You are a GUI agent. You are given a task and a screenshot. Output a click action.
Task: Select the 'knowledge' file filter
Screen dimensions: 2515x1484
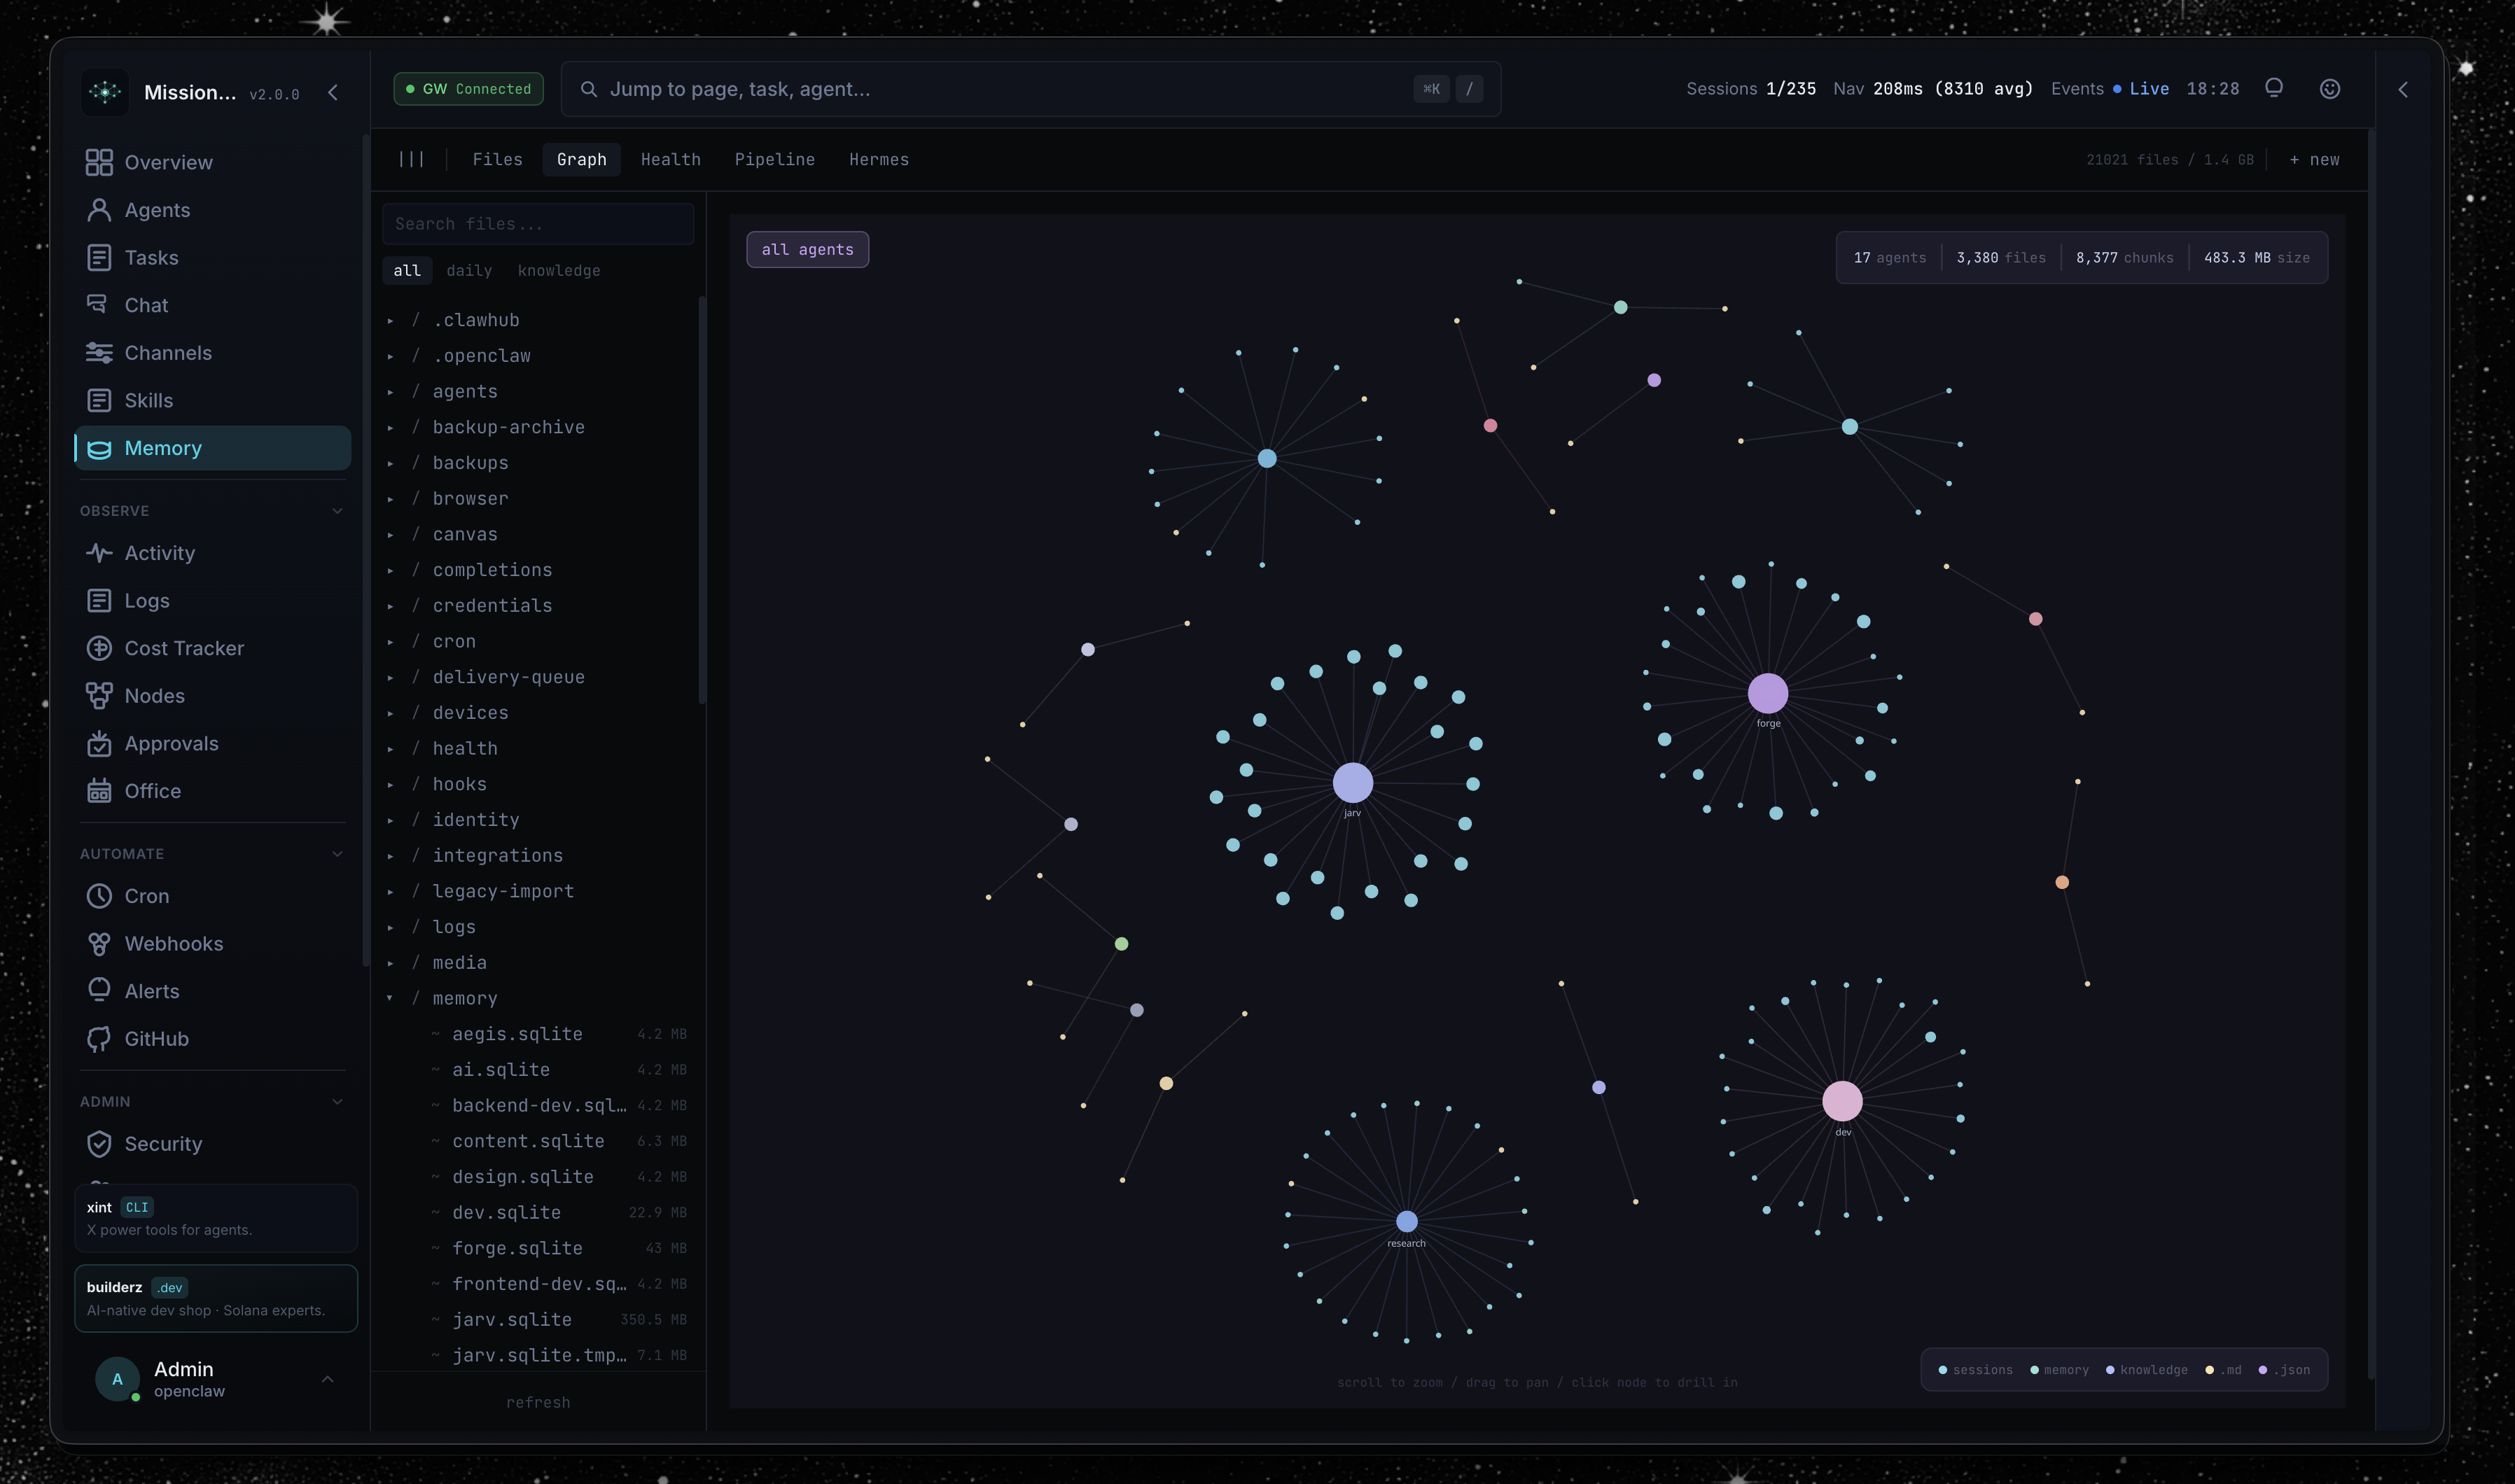[x=559, y=271]
